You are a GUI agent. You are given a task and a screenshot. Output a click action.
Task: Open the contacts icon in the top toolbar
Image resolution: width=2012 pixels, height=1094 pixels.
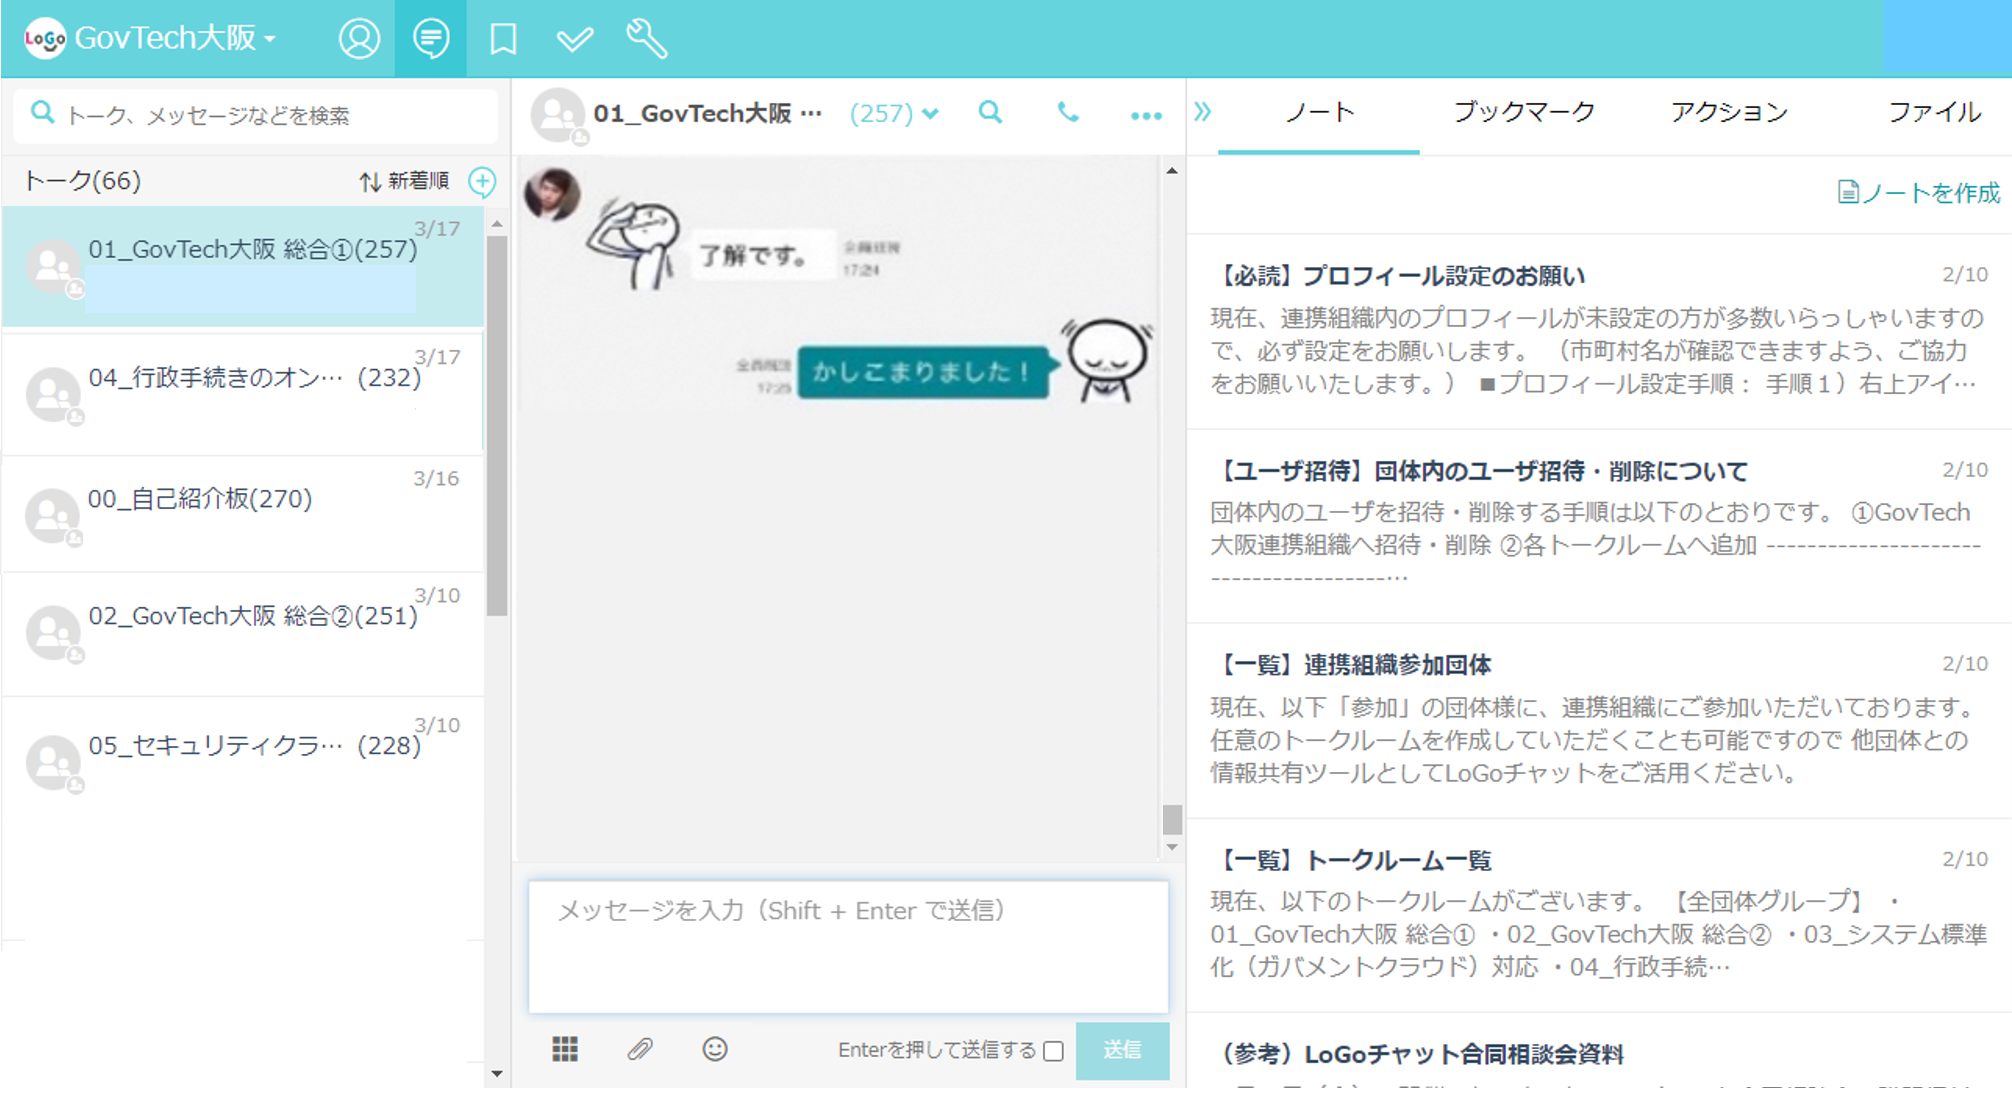359,39
